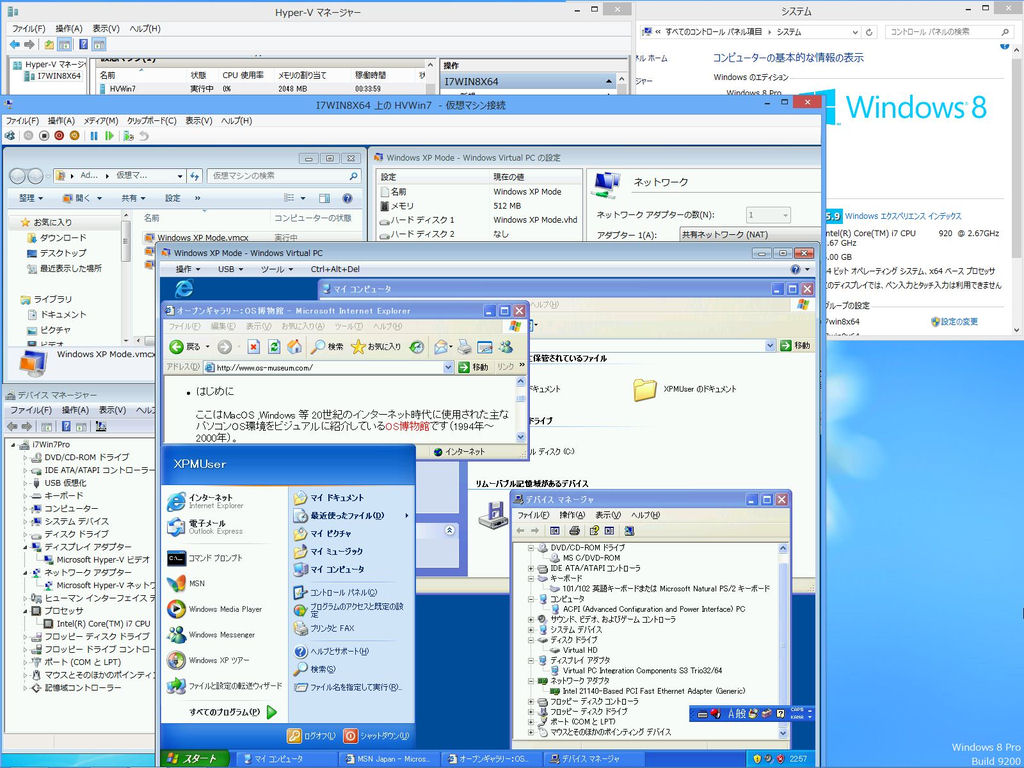1024x768 pixels.
Task: Click the IE Favorites star button
Action: click(376, 347)
